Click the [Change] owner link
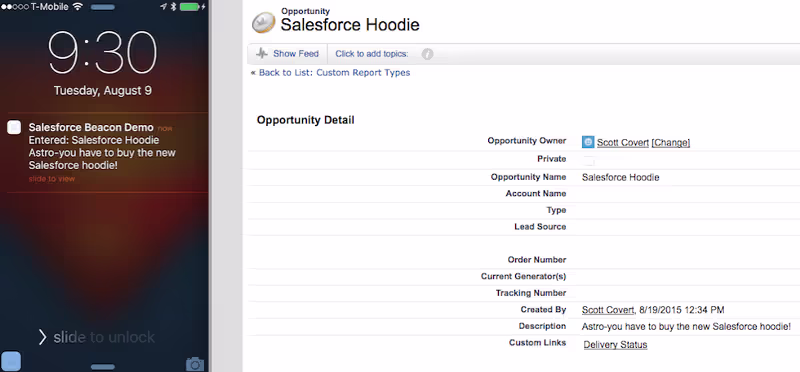 pyautogui.click(x=670, y=142)
